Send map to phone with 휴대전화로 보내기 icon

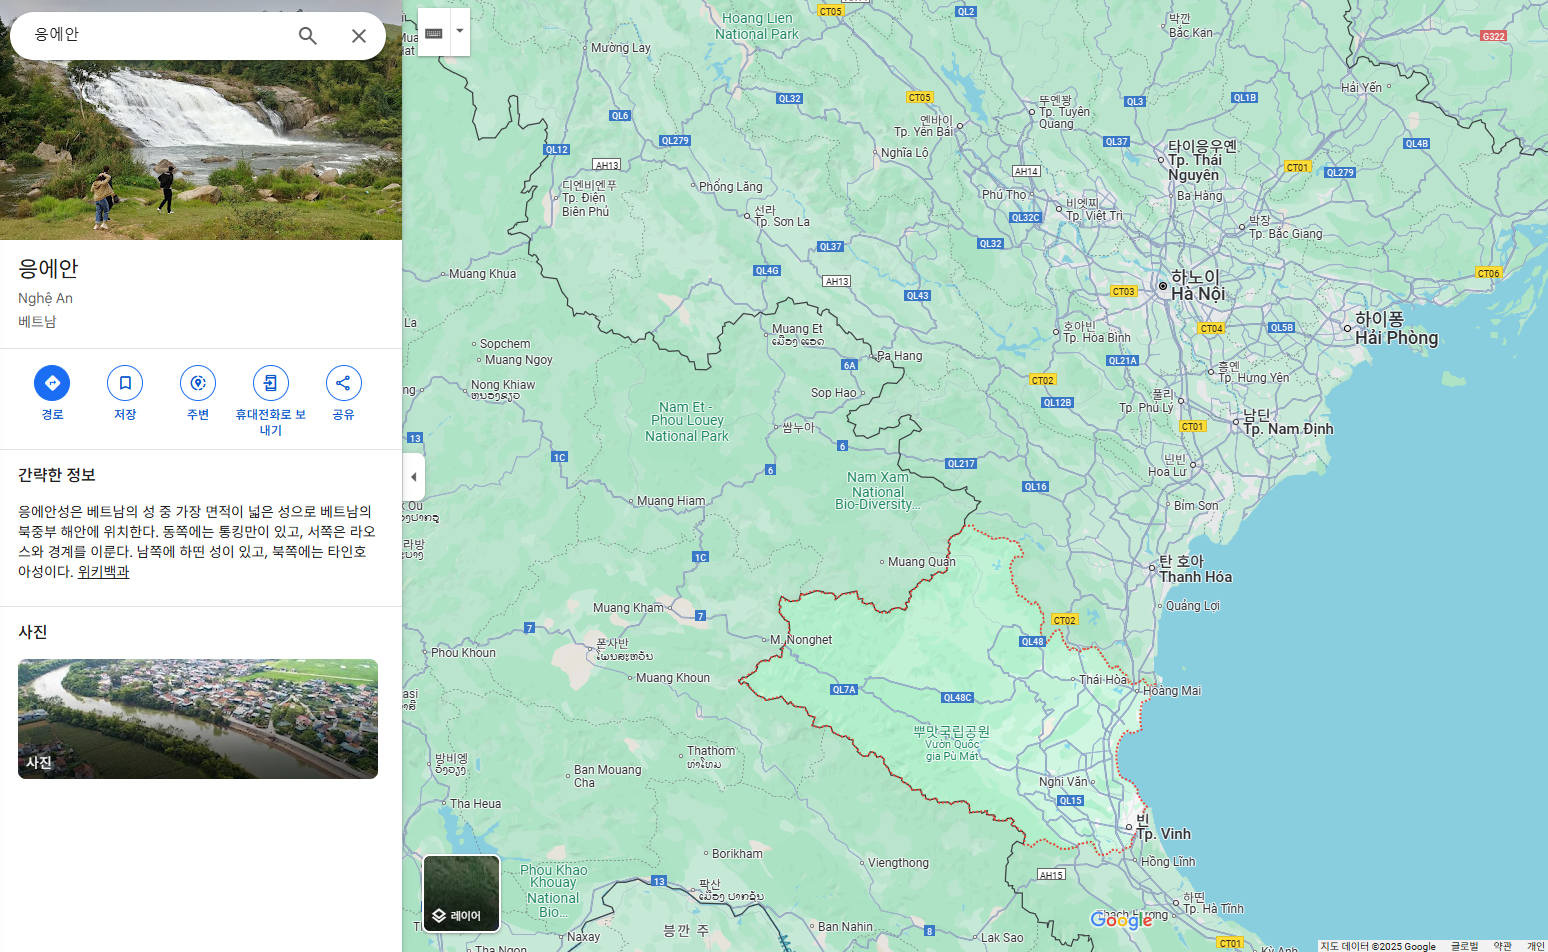click(270, 383)
